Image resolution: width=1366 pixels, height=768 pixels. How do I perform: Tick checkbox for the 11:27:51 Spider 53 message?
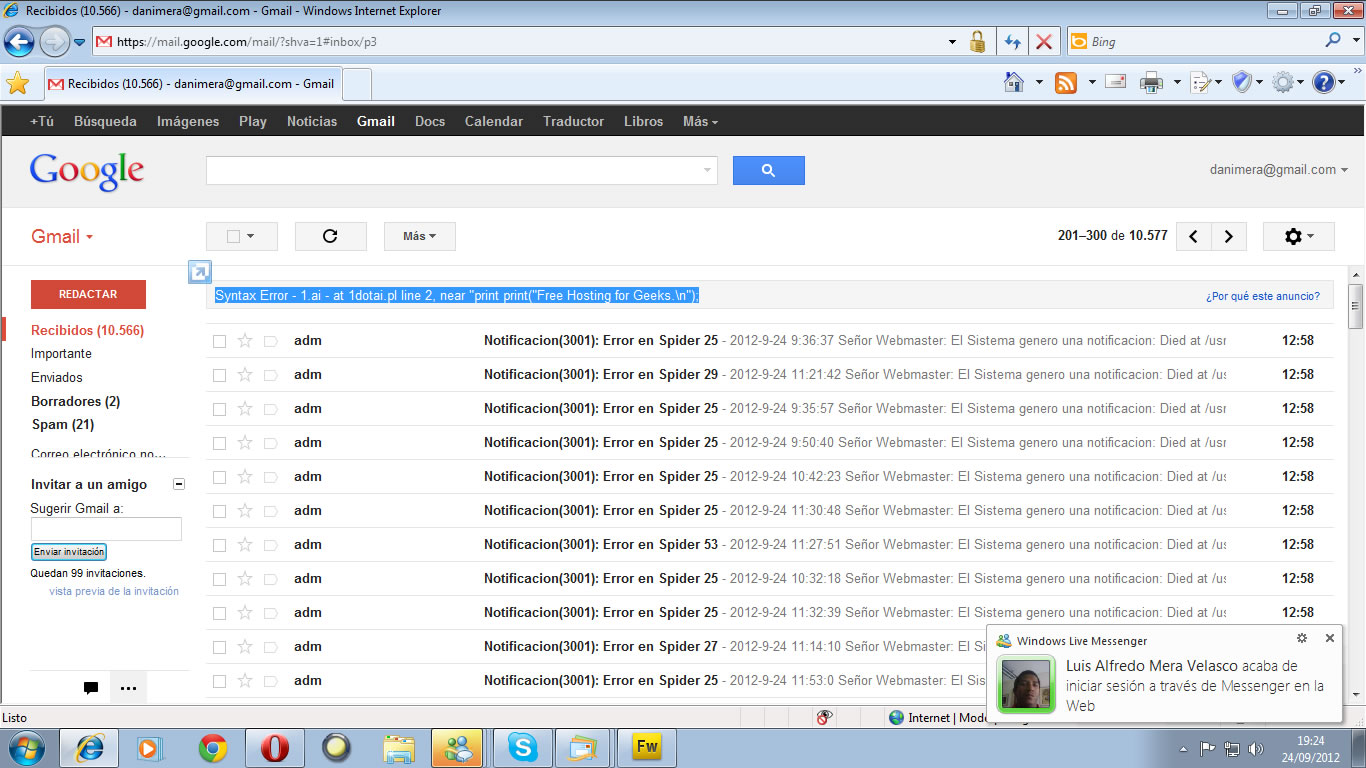[220, 545]
